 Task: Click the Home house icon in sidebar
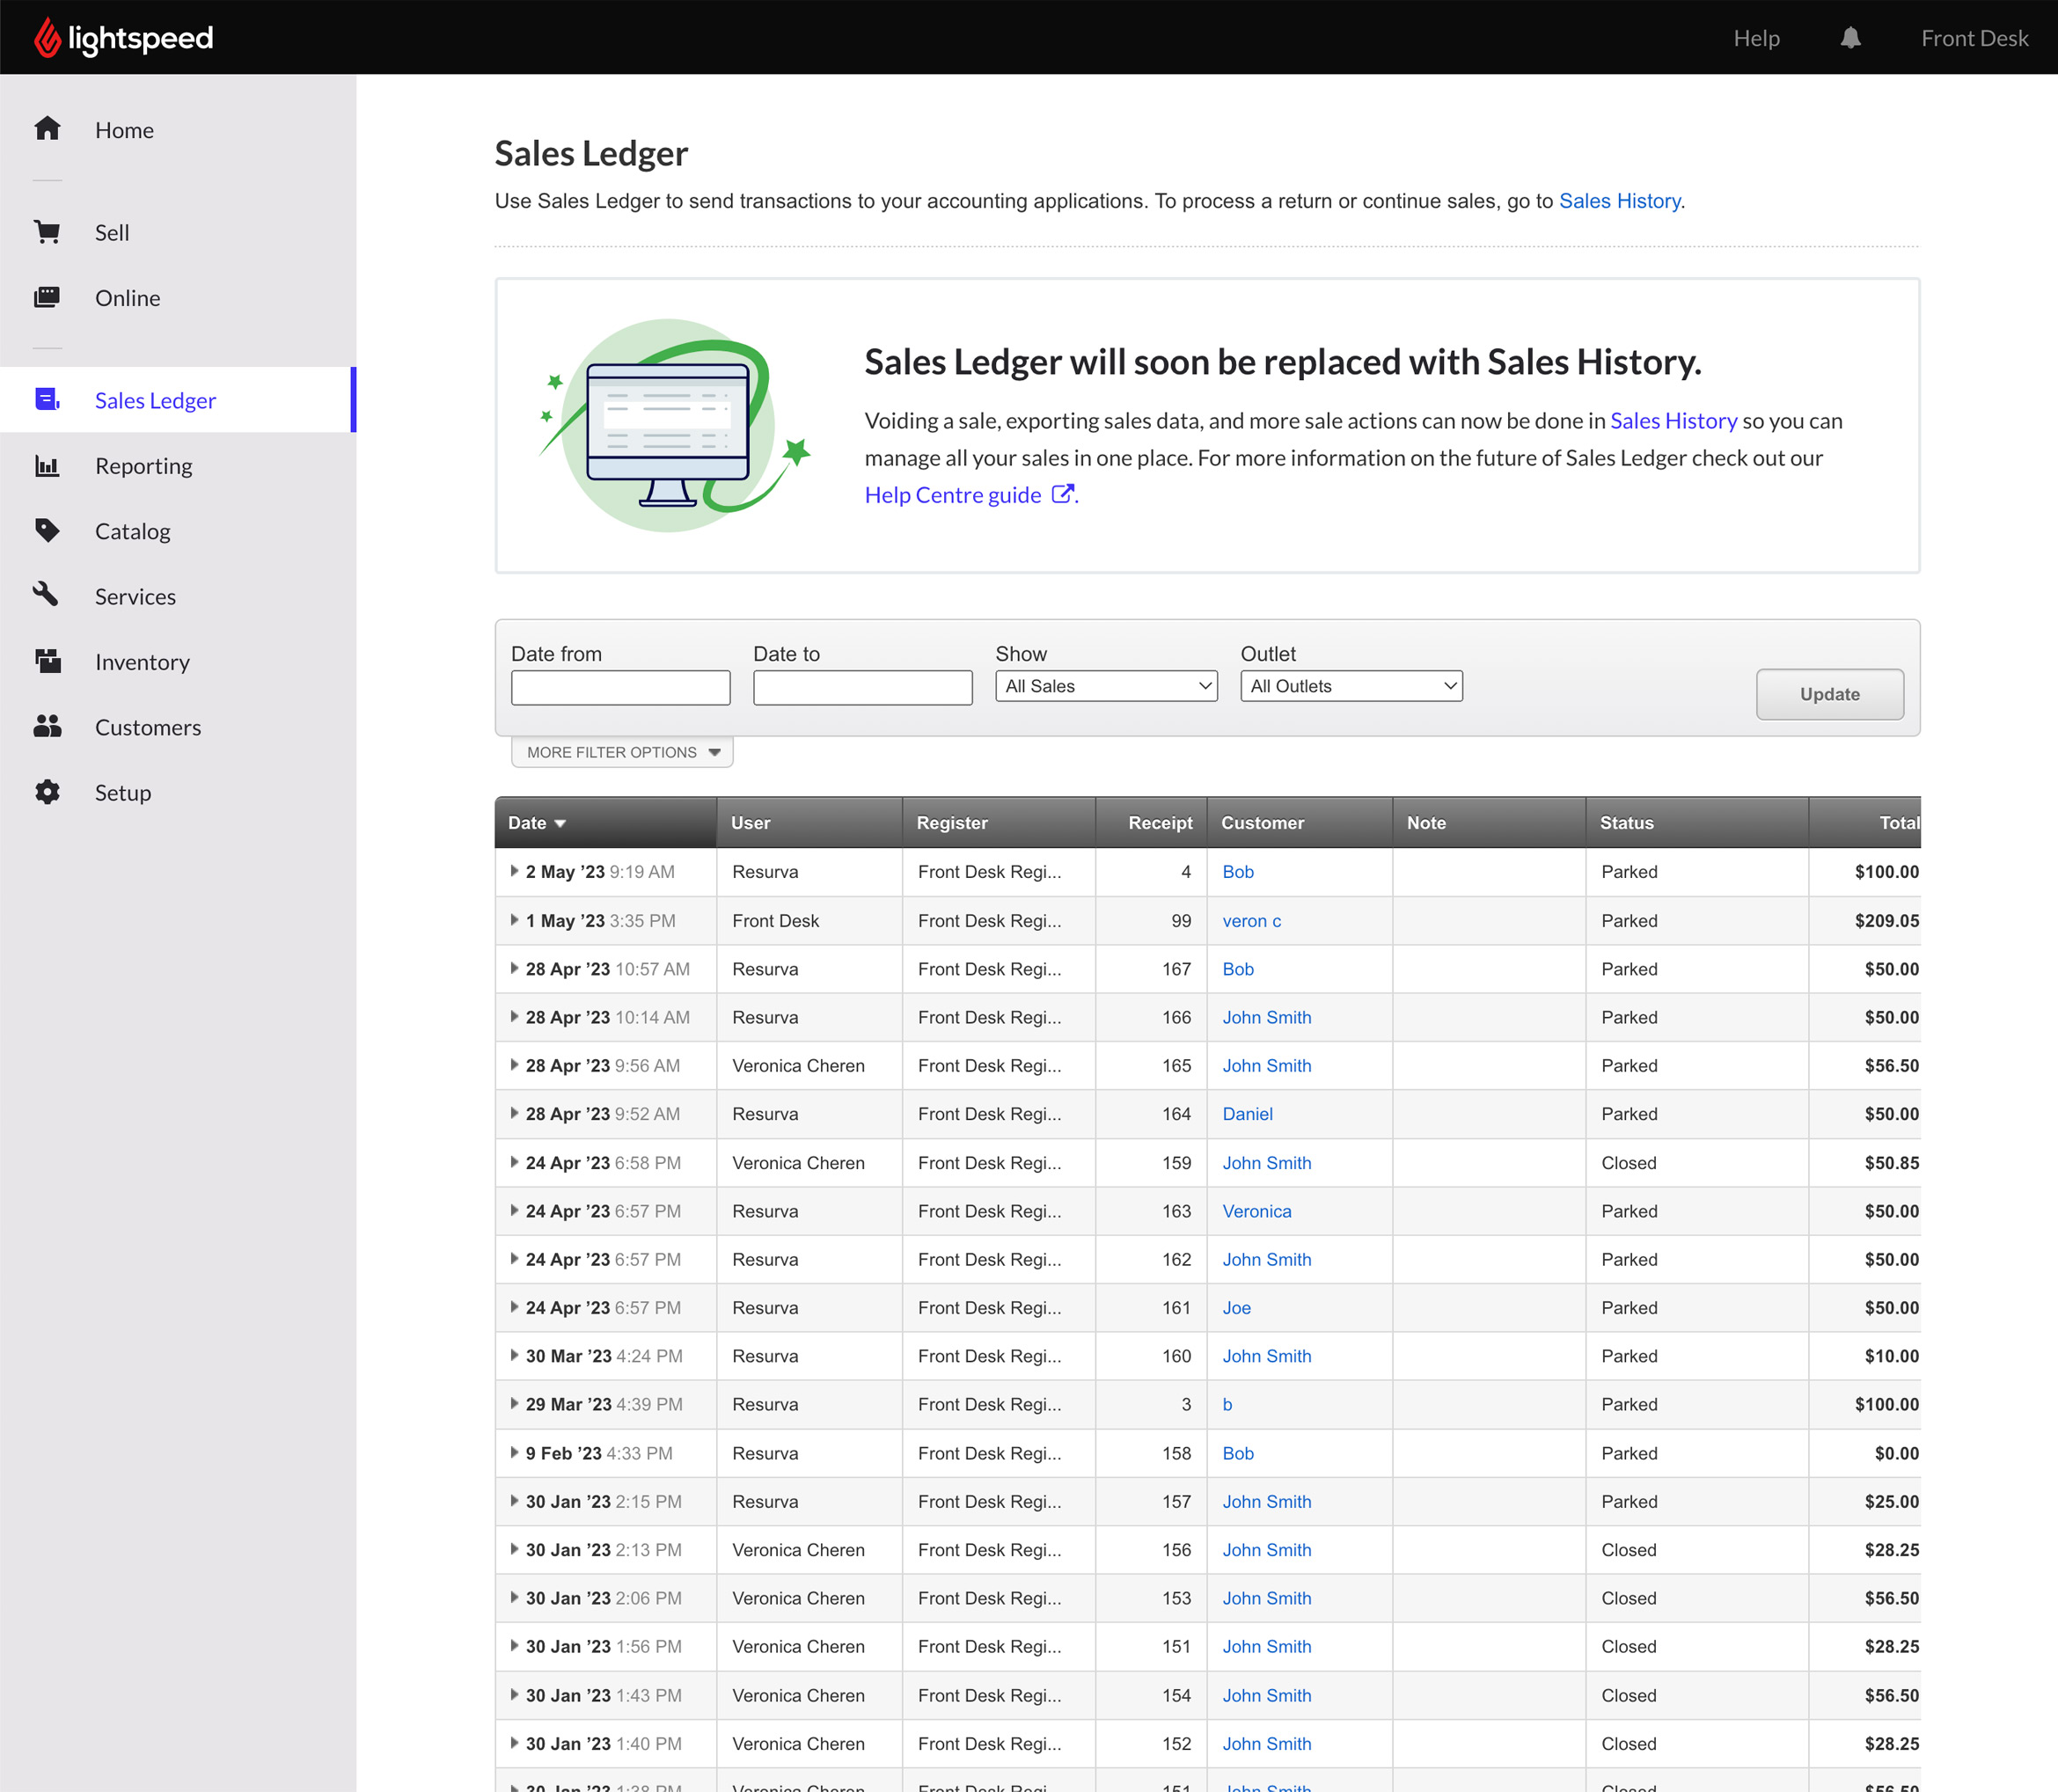[x=47, y=129]
